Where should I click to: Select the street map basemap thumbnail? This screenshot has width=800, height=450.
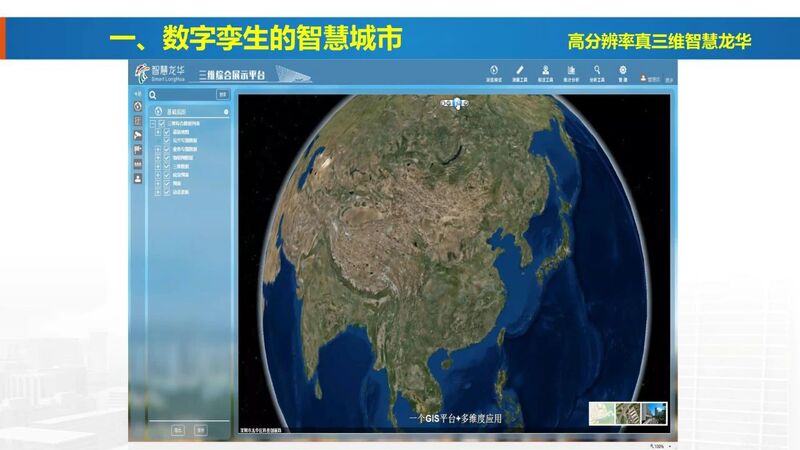tap(601, 413)
